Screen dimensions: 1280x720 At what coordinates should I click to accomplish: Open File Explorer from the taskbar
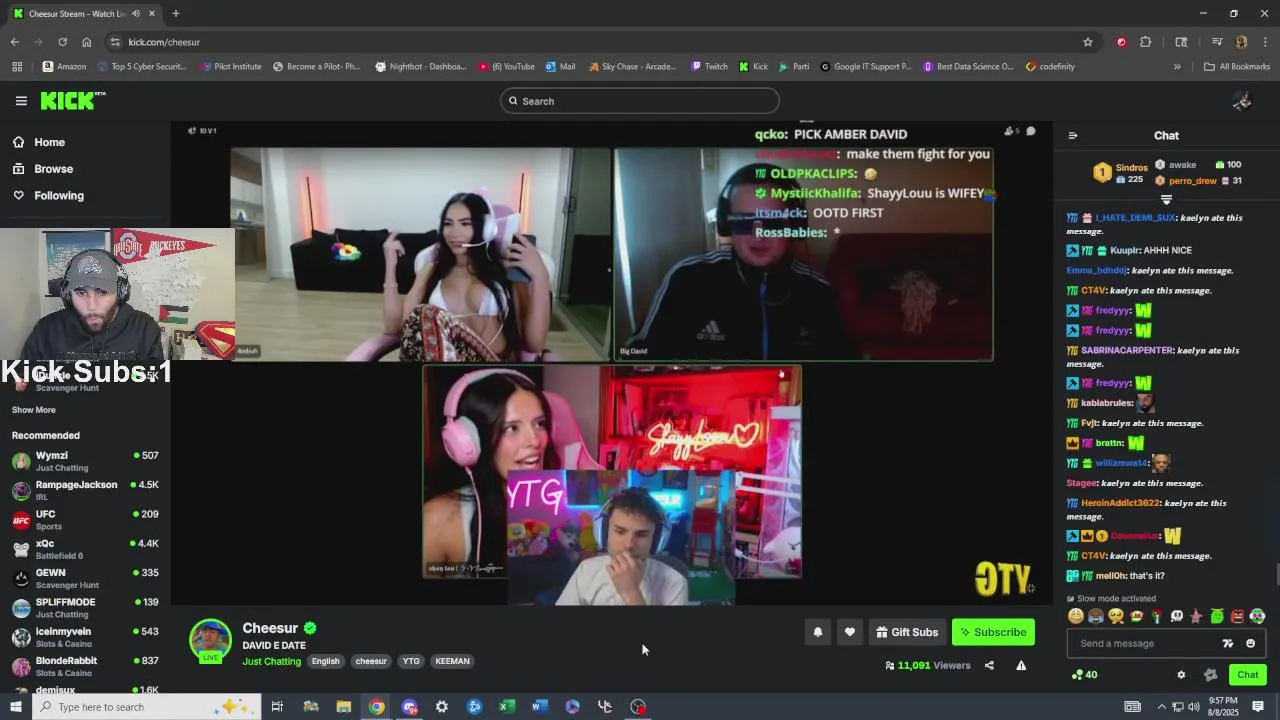pyautogui.click(x=343, y=707)
